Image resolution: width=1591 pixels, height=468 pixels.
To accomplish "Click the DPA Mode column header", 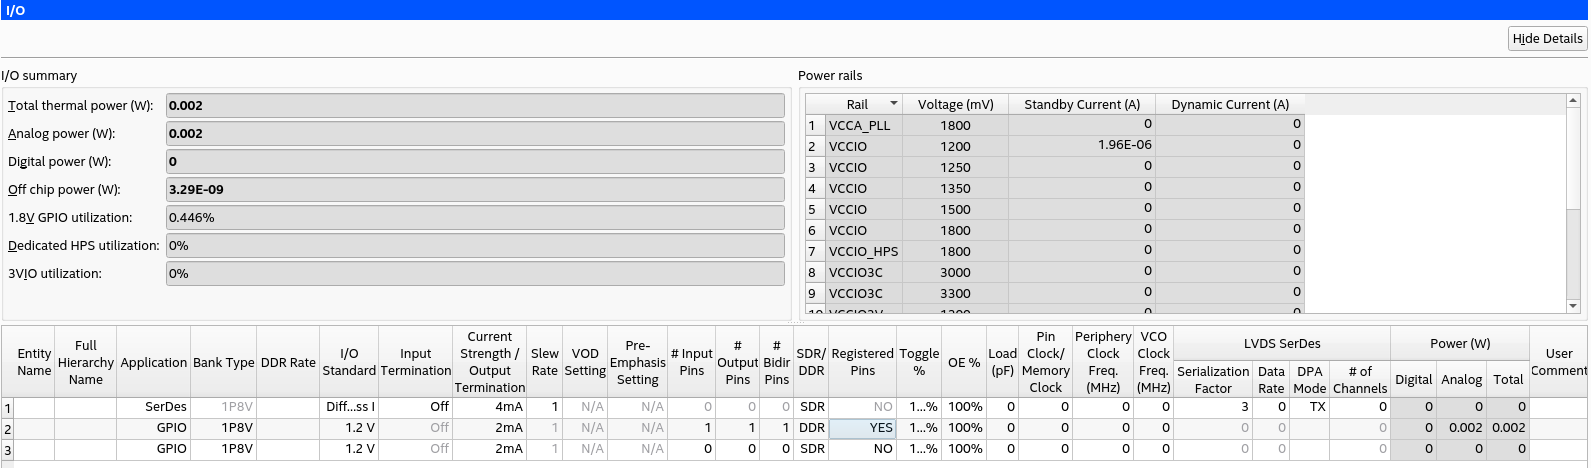I will click(x=1310, y=379).
